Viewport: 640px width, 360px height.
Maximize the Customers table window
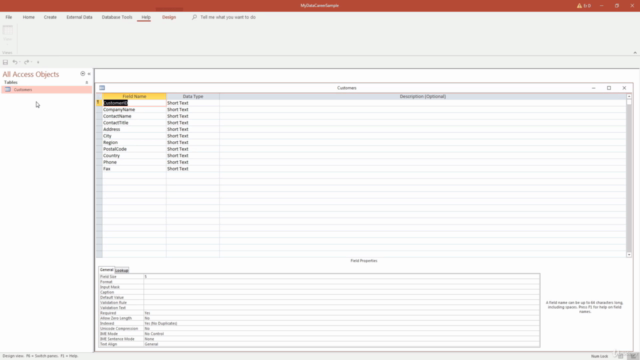(x=609, y=88)
